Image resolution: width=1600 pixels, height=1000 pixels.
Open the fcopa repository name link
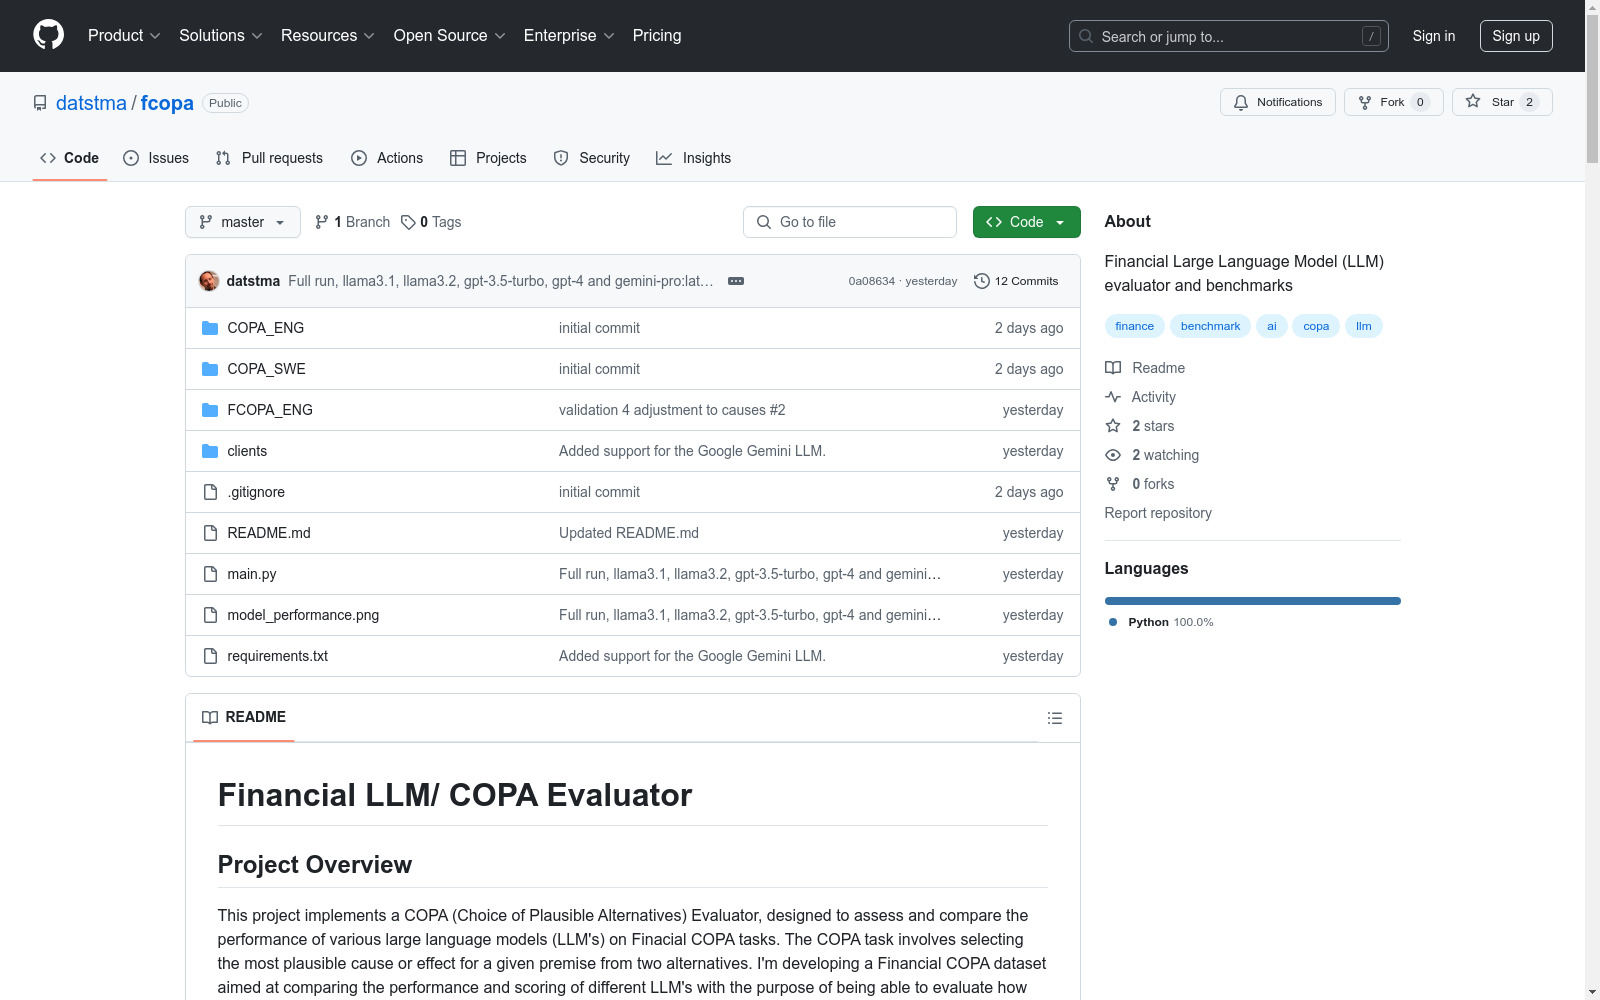pos(167,103)
